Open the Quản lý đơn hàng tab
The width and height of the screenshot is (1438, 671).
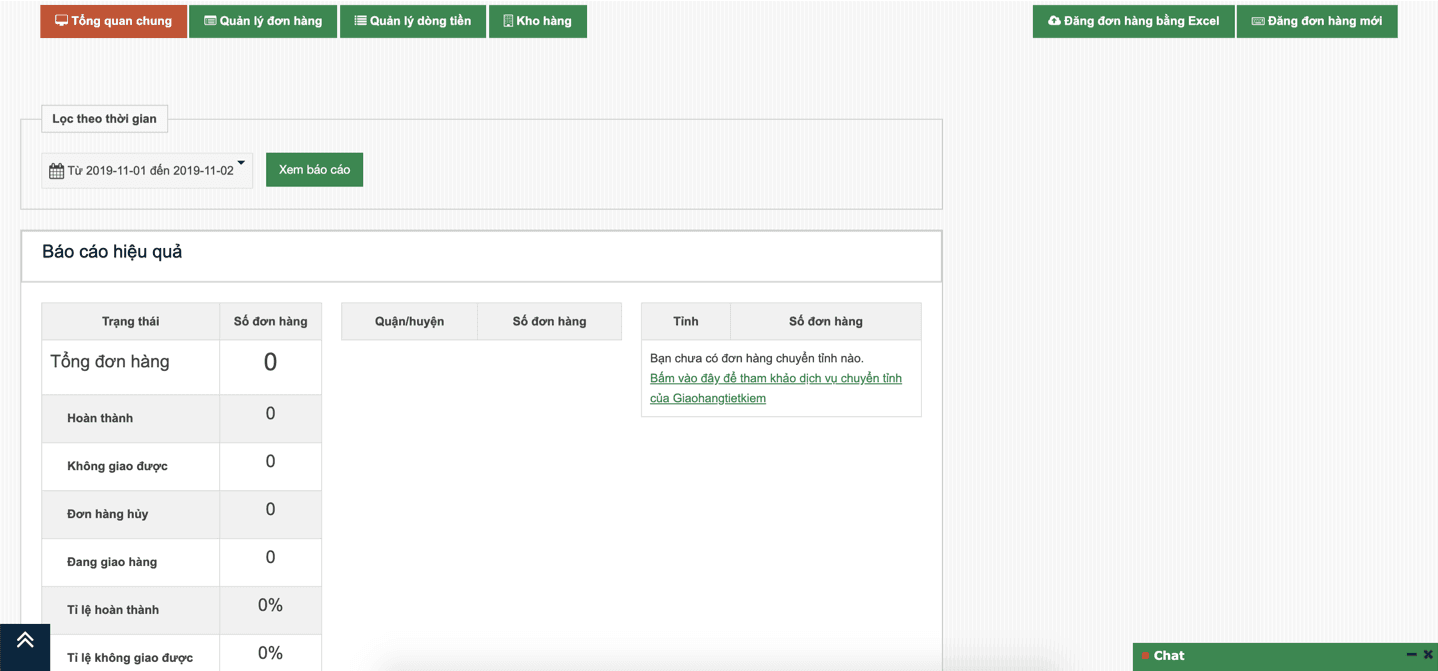click(263, 21)
